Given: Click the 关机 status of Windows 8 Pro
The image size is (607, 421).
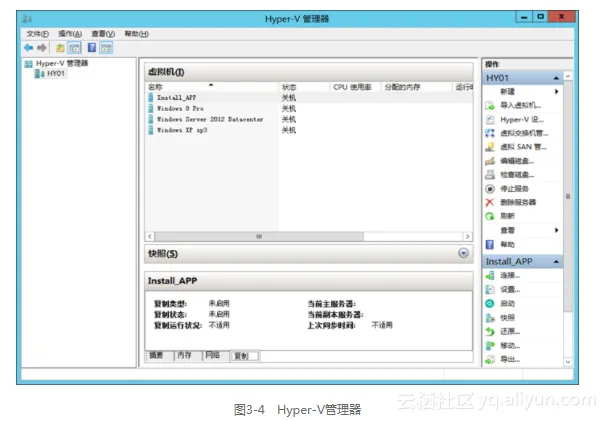Looking at the screenshot, I should click(289, 108).
